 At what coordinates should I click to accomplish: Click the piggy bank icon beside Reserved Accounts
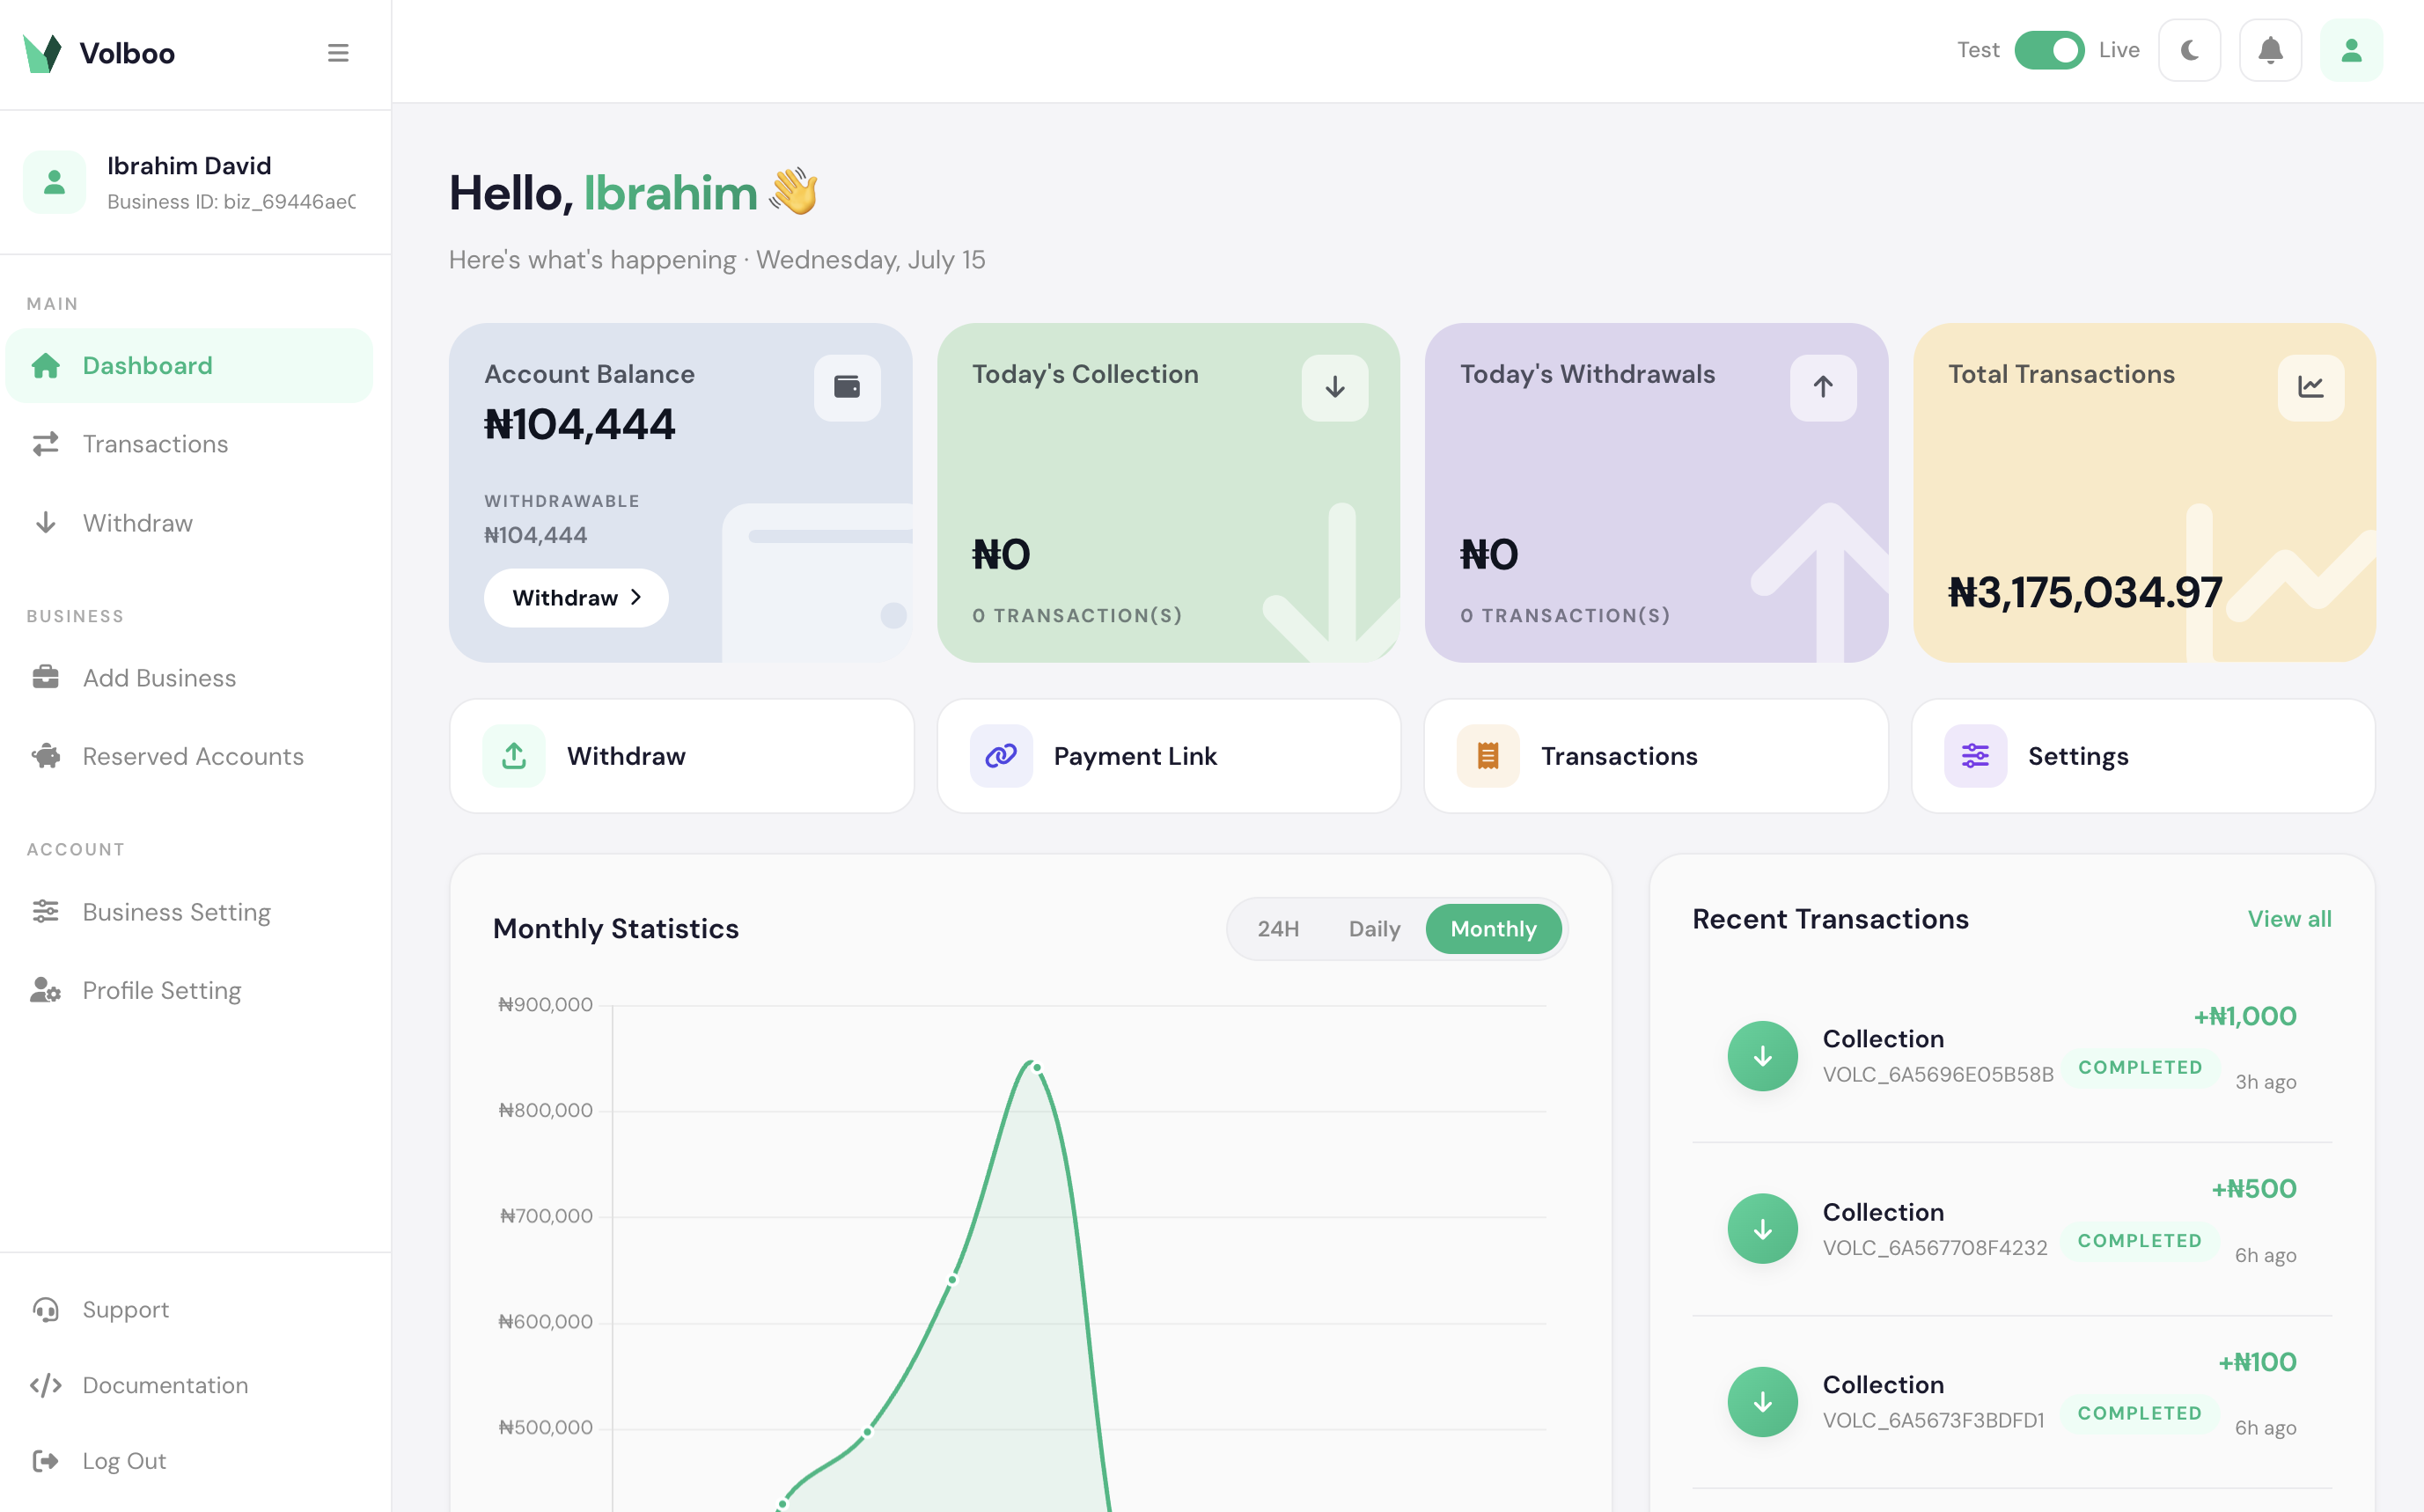pos(46,756)
